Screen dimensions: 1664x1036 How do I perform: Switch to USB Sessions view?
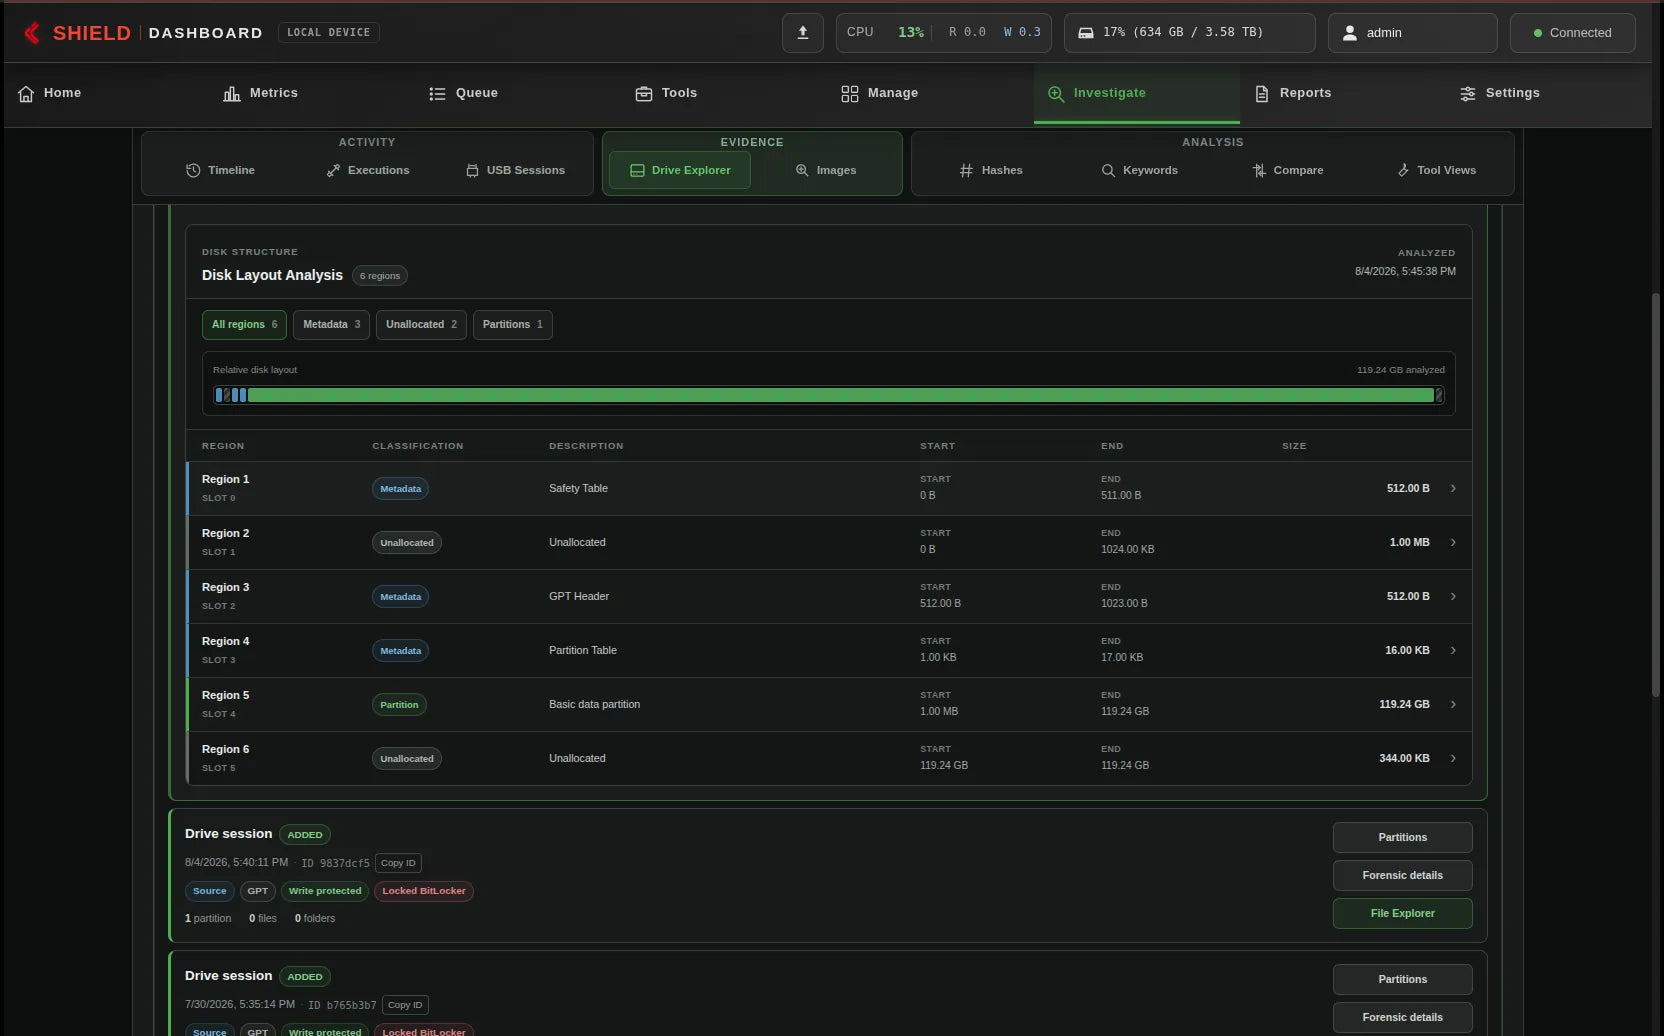click(x=515, y=171)
